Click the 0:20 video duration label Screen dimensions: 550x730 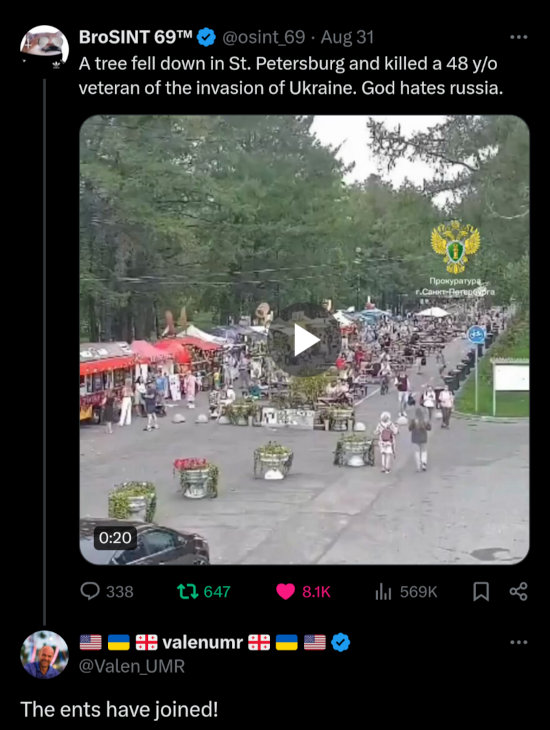[x=115, y=538]
